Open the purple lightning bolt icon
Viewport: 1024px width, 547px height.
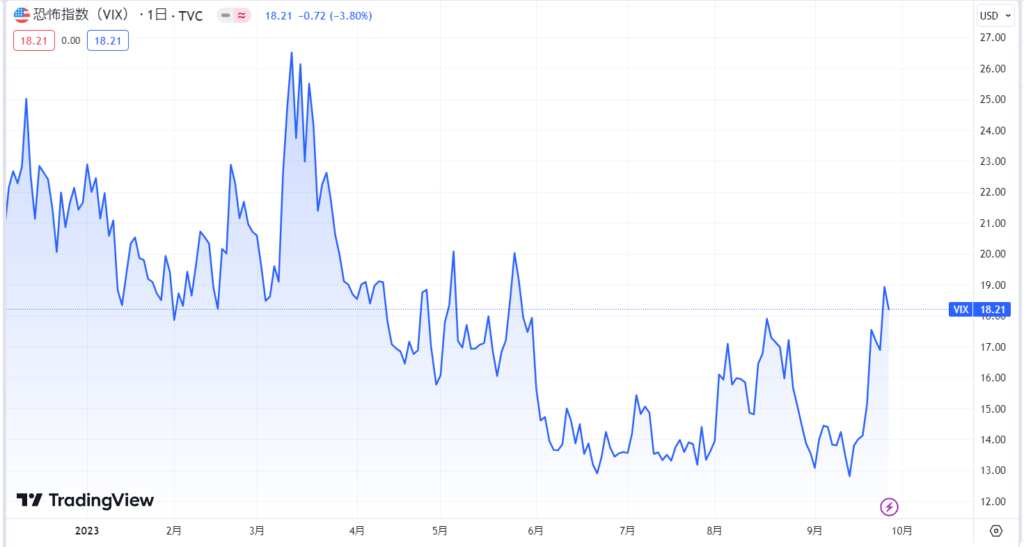pos(889,507)
